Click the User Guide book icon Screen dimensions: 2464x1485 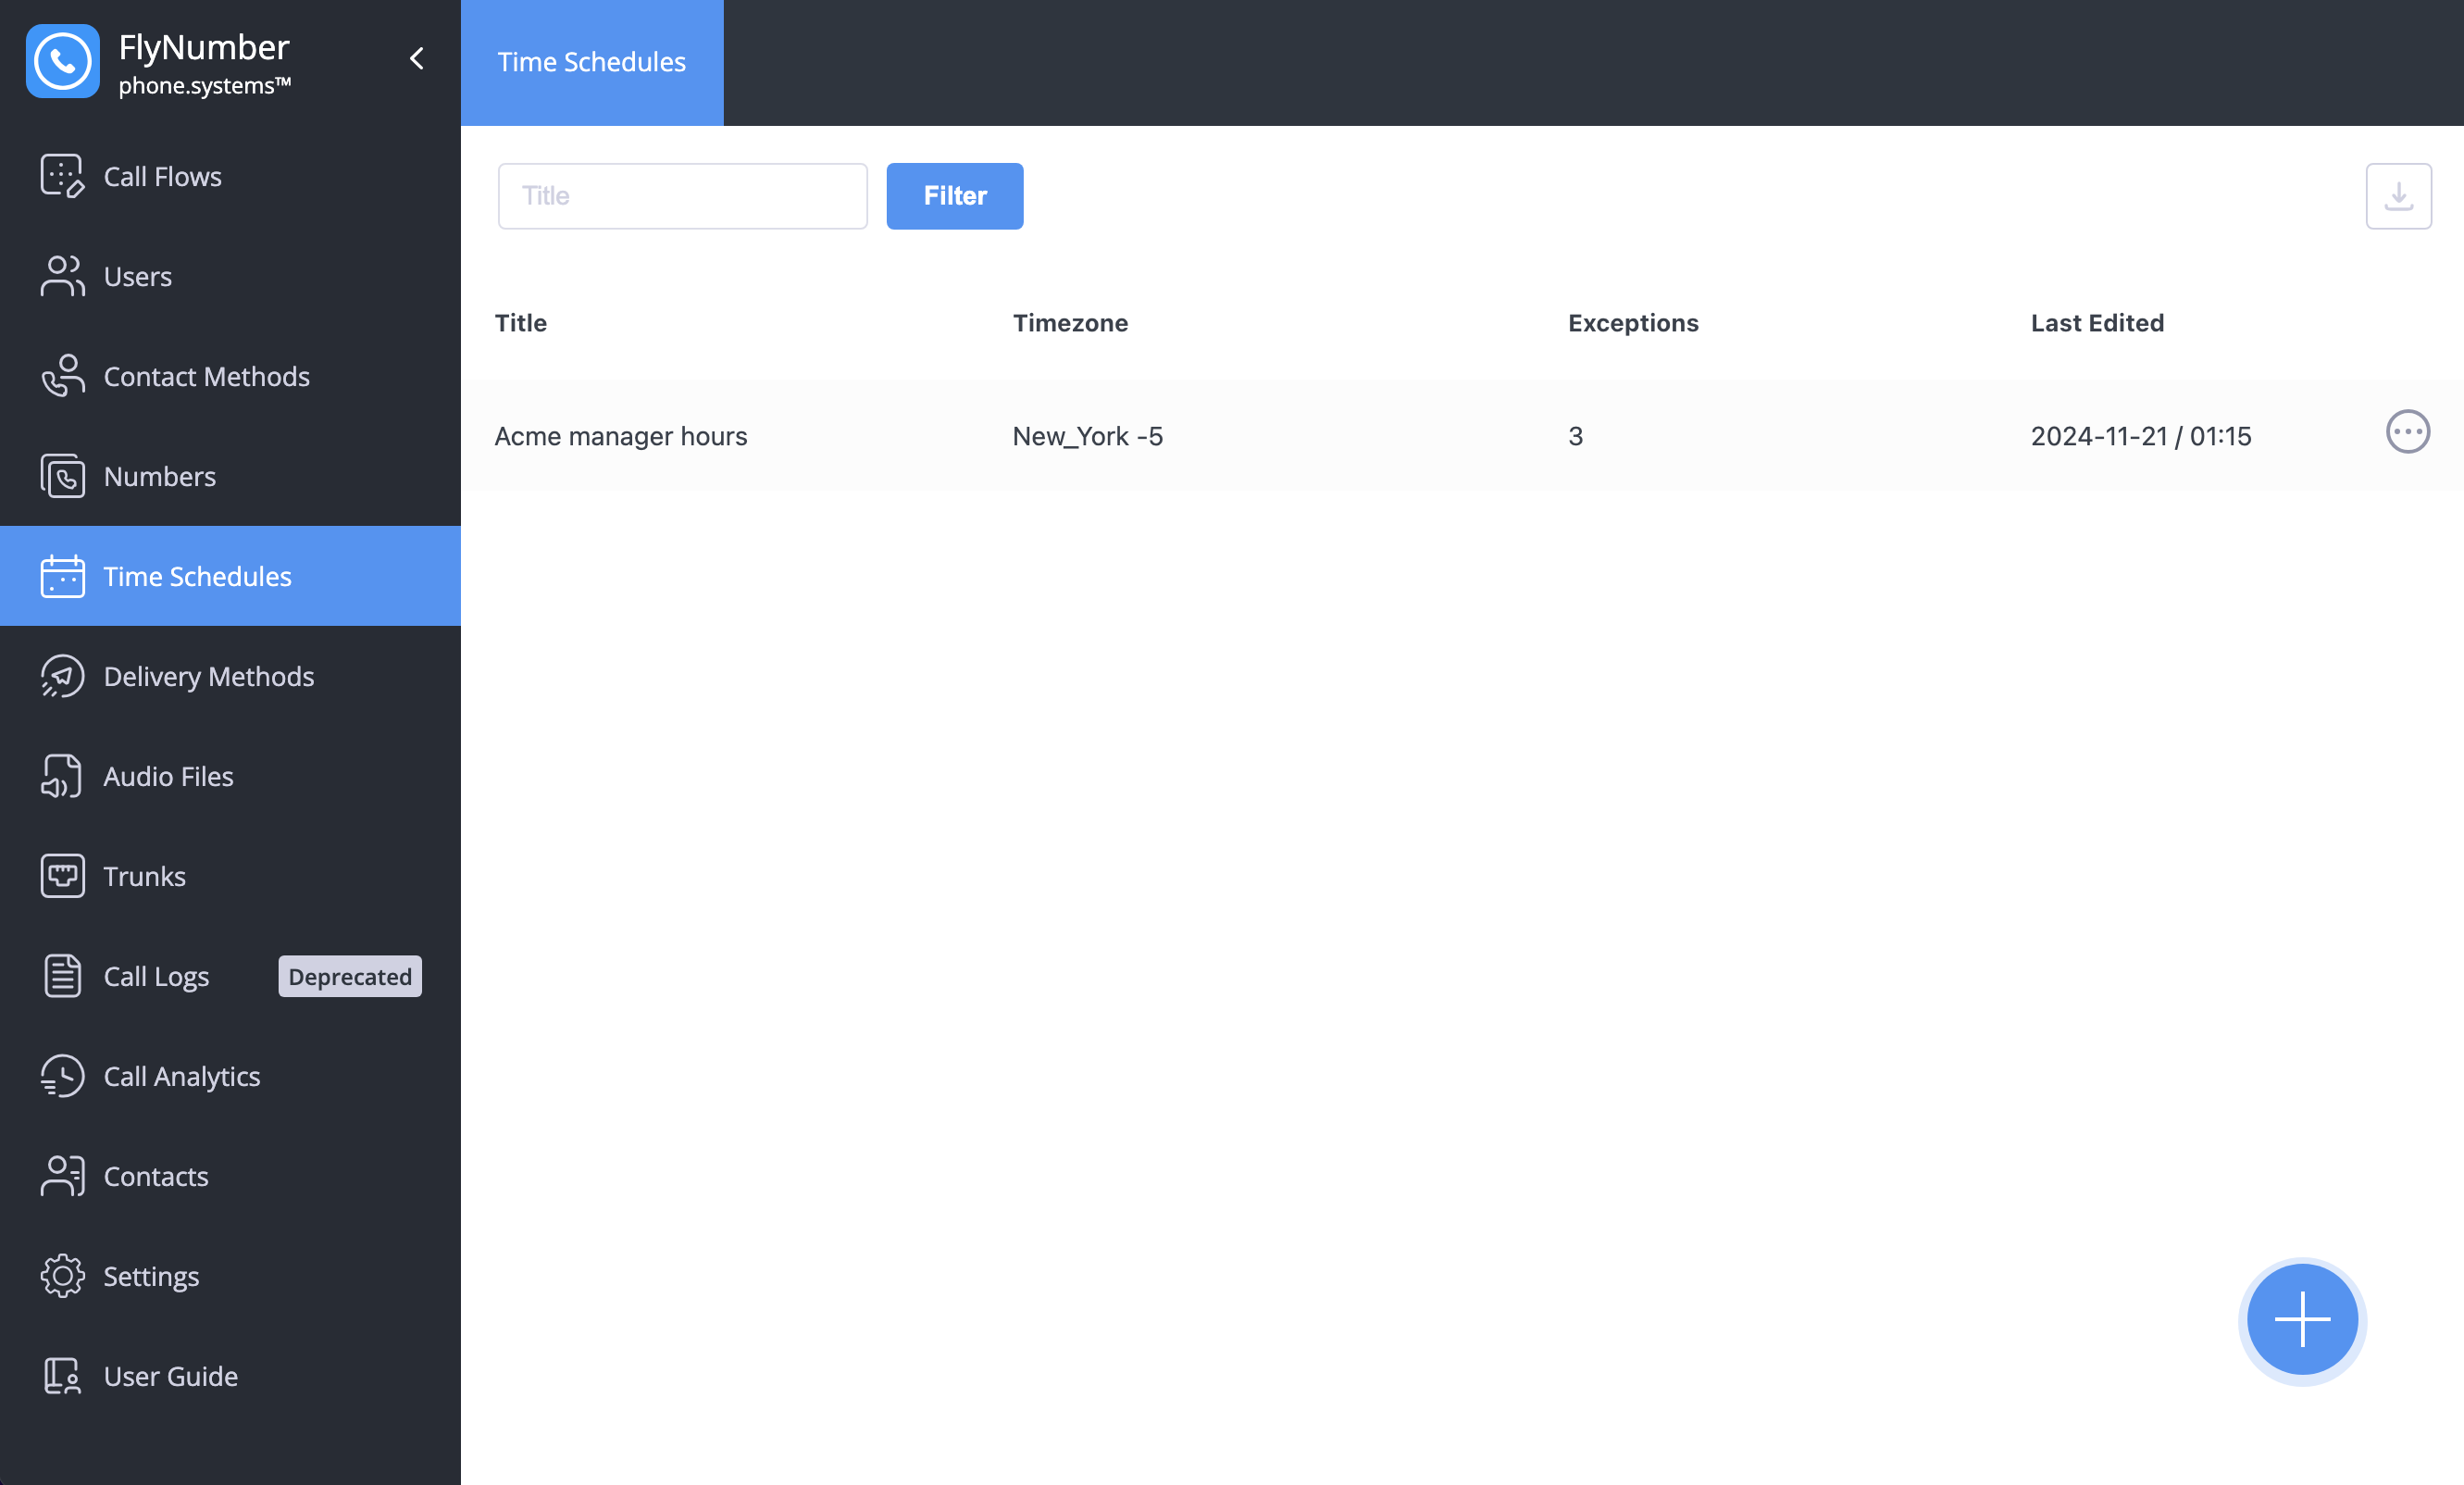62,1376
